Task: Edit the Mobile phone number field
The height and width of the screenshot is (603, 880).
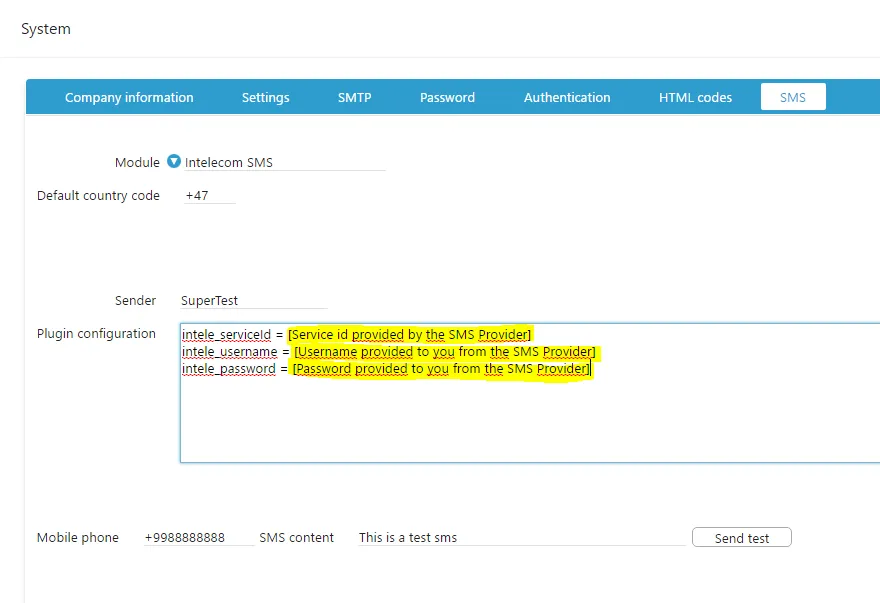Action: pos(199,537)
